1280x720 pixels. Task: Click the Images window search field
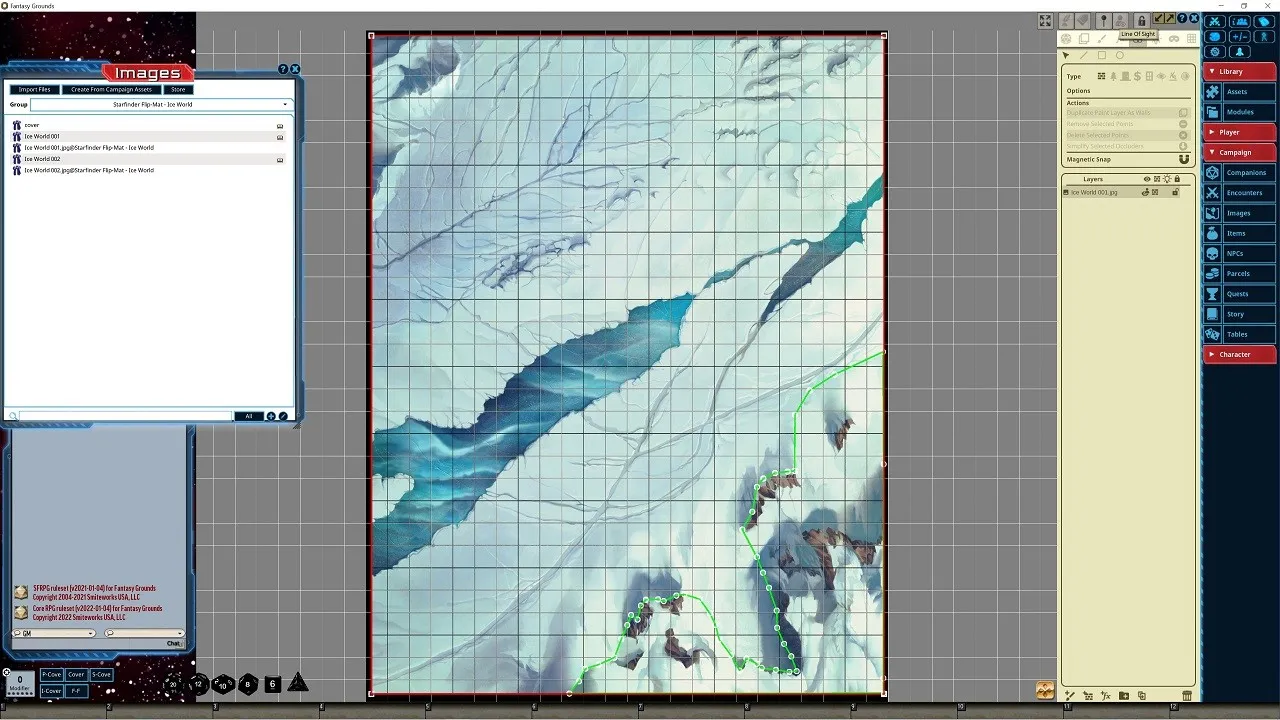tap(125, 416)
